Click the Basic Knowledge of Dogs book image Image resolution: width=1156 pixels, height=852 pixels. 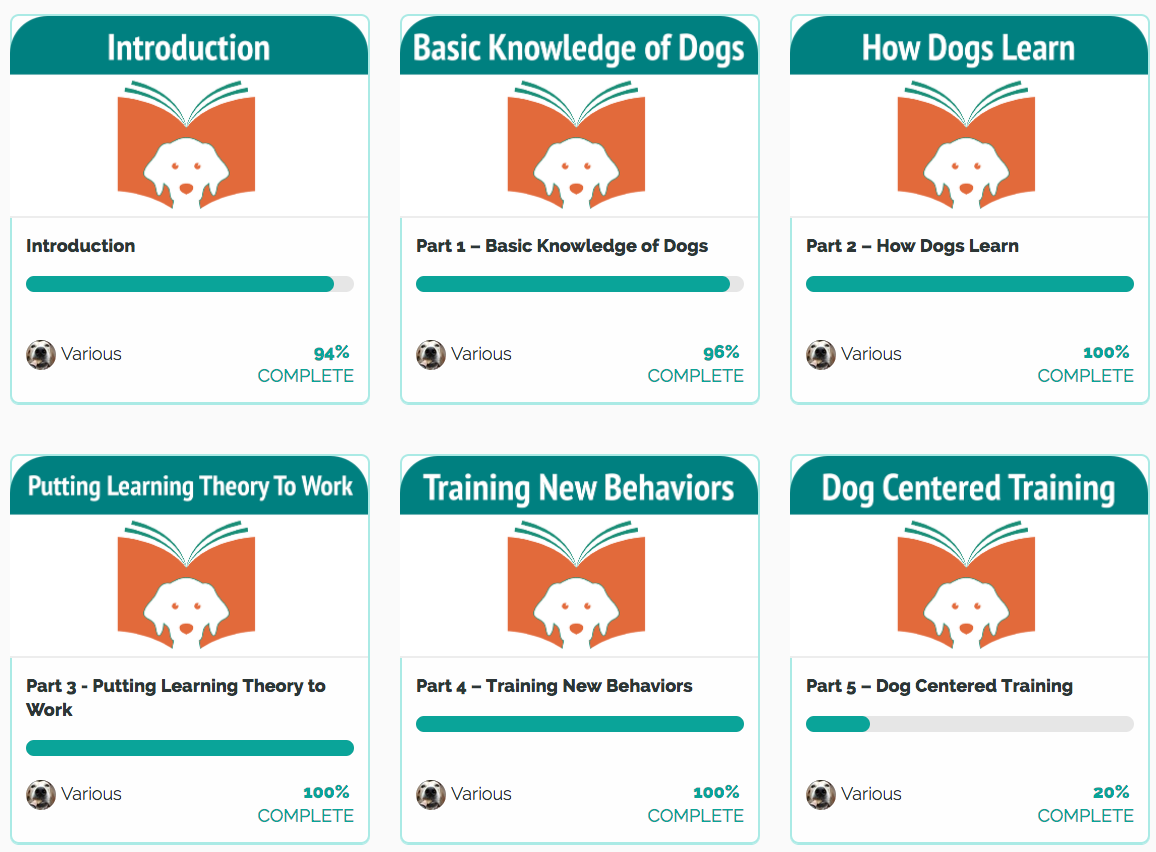tap(577, 145)
